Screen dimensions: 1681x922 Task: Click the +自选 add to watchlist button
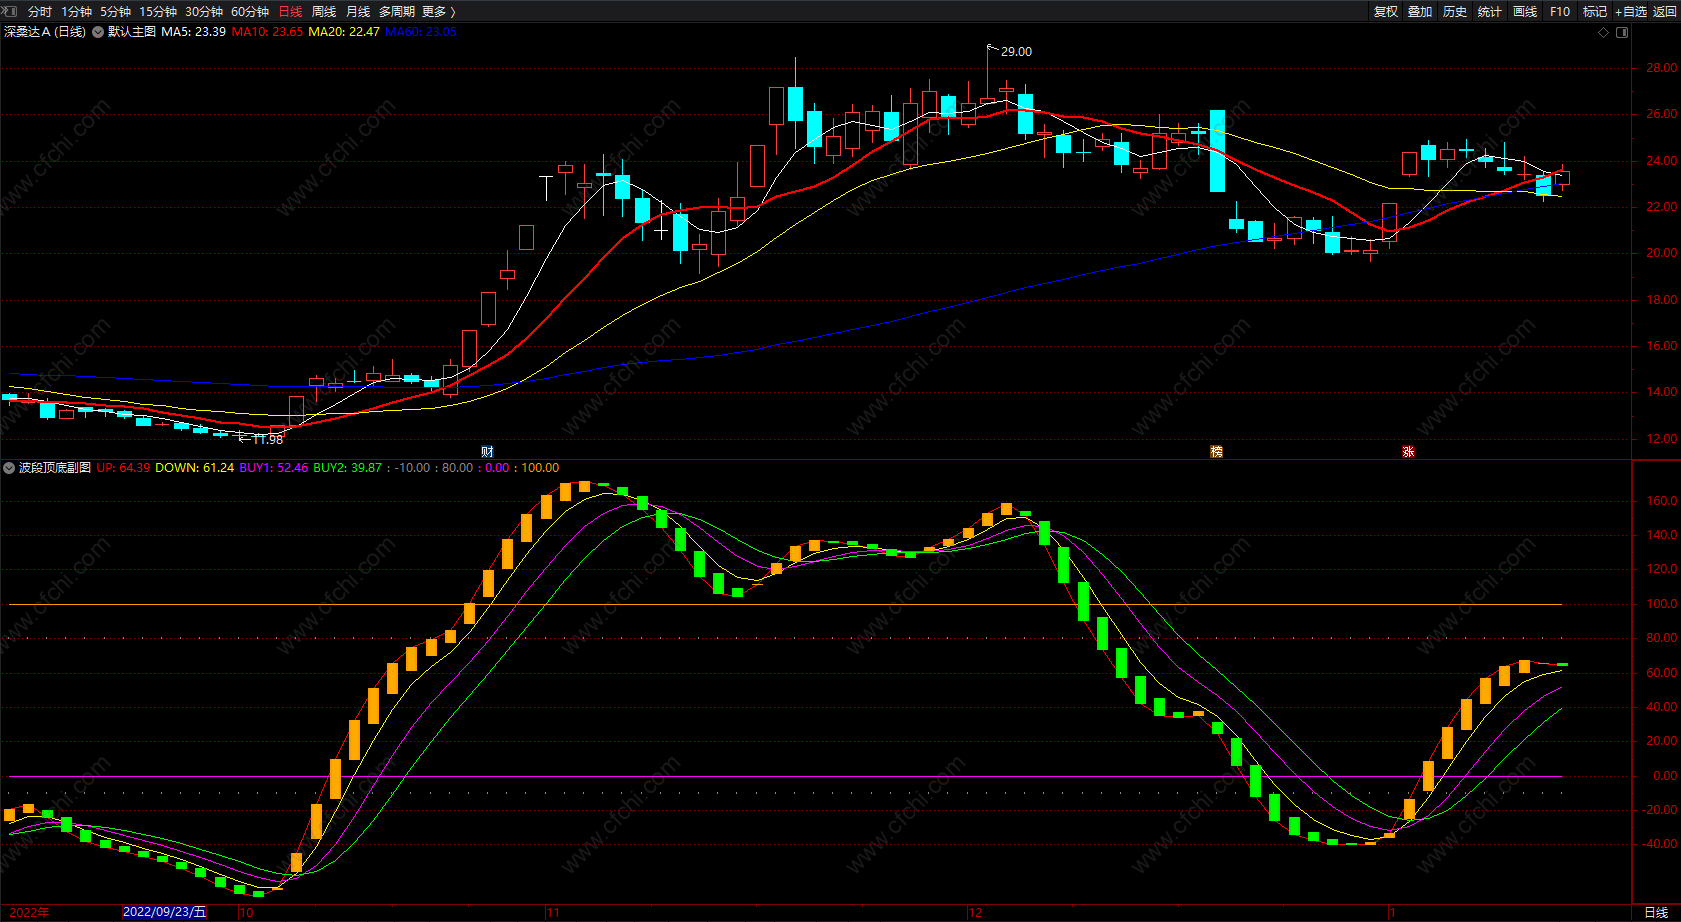tap(1631, 11)
